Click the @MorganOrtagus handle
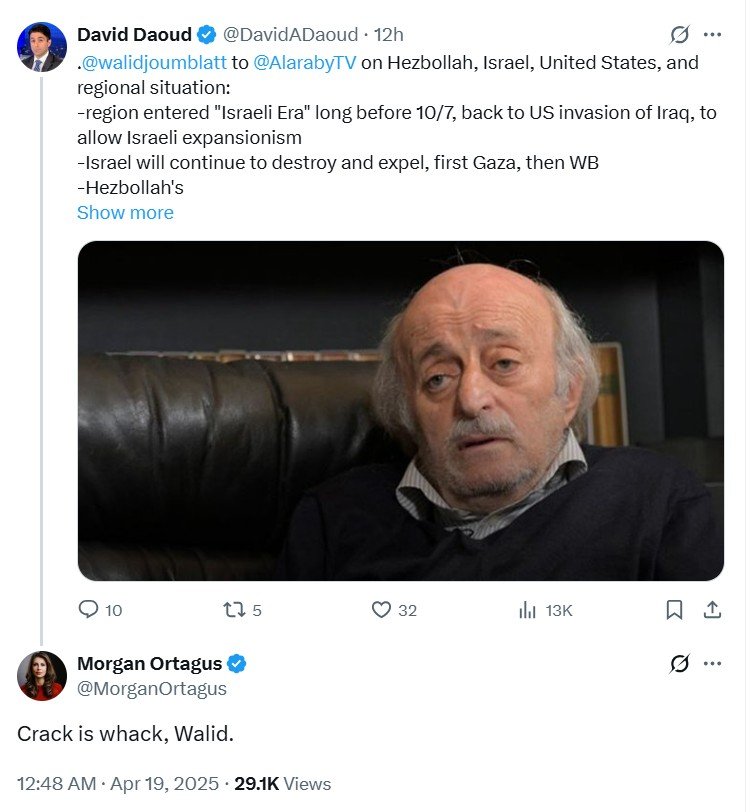The height and width of the screenshot is (812, 750). [x=152, y=689]
